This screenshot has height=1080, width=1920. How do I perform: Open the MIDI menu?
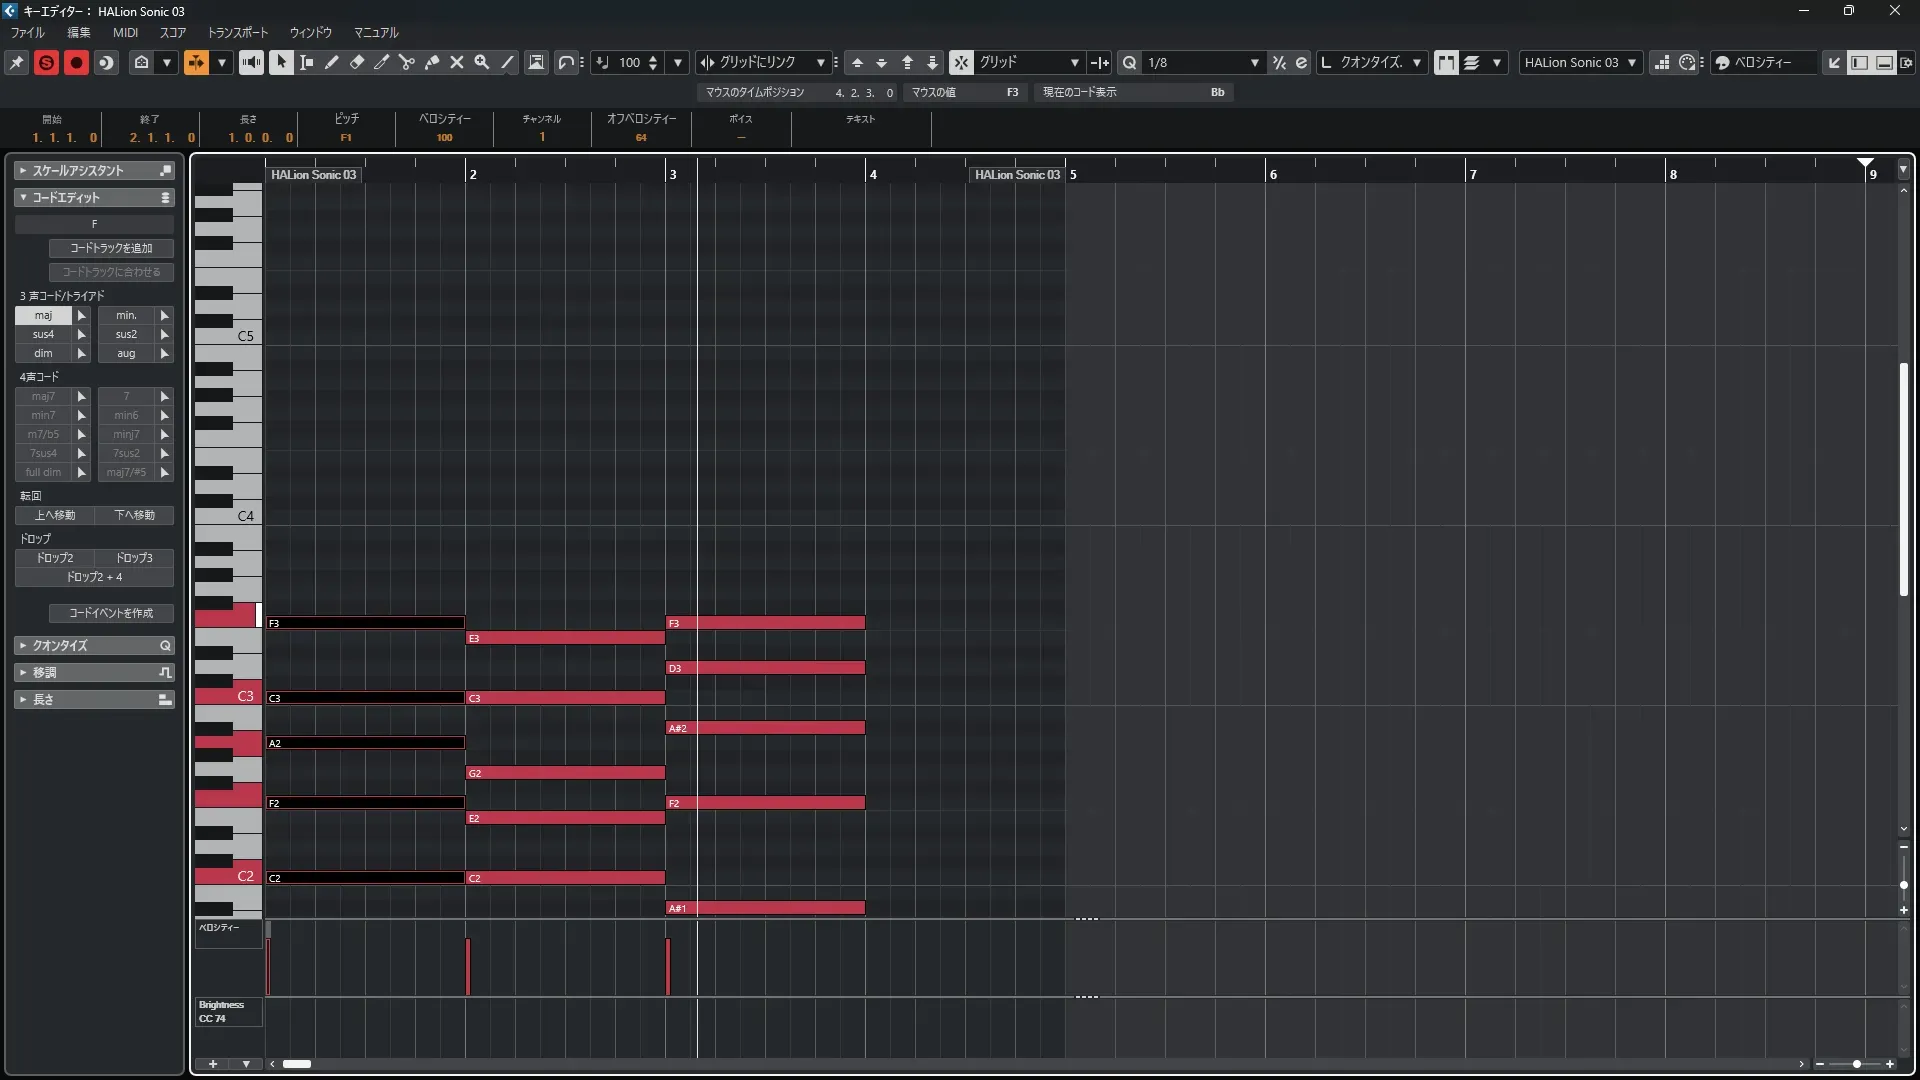click(125, 33)
